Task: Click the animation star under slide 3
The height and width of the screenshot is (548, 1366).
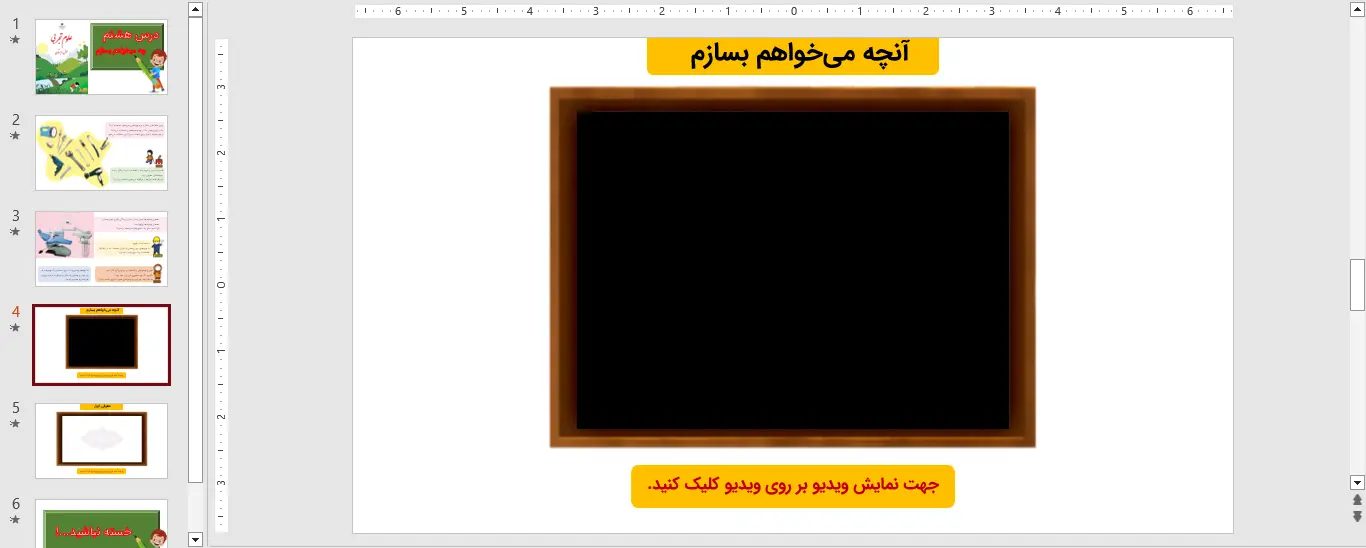Action: pos(15,232)
